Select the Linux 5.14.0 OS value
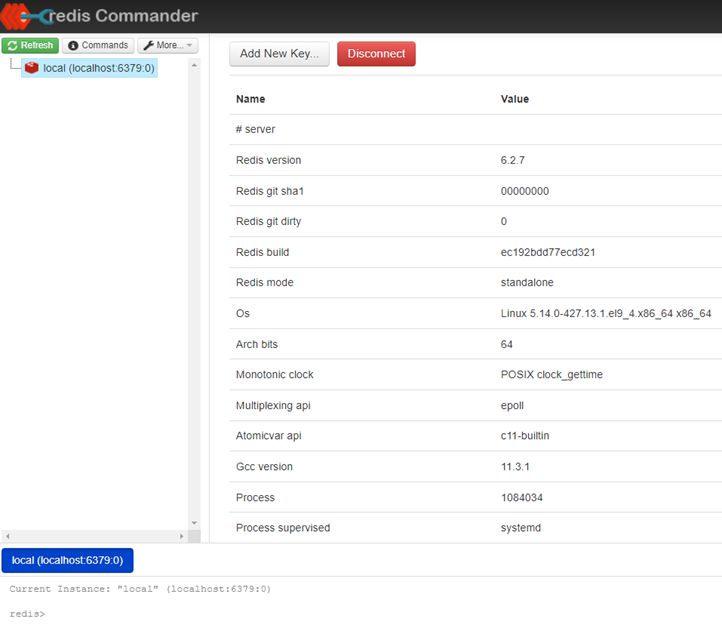Viewport: 722px width, 625px height. [606, 314]
